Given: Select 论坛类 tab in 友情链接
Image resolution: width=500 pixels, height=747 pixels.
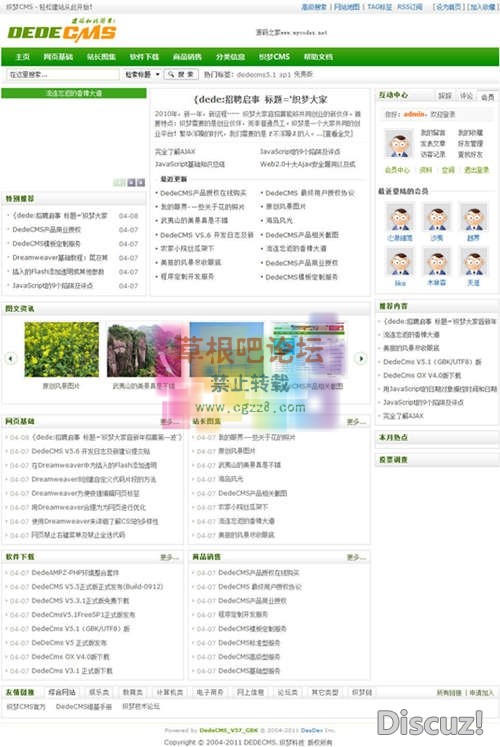Looking at the screenshot, I should click(288, 692).
